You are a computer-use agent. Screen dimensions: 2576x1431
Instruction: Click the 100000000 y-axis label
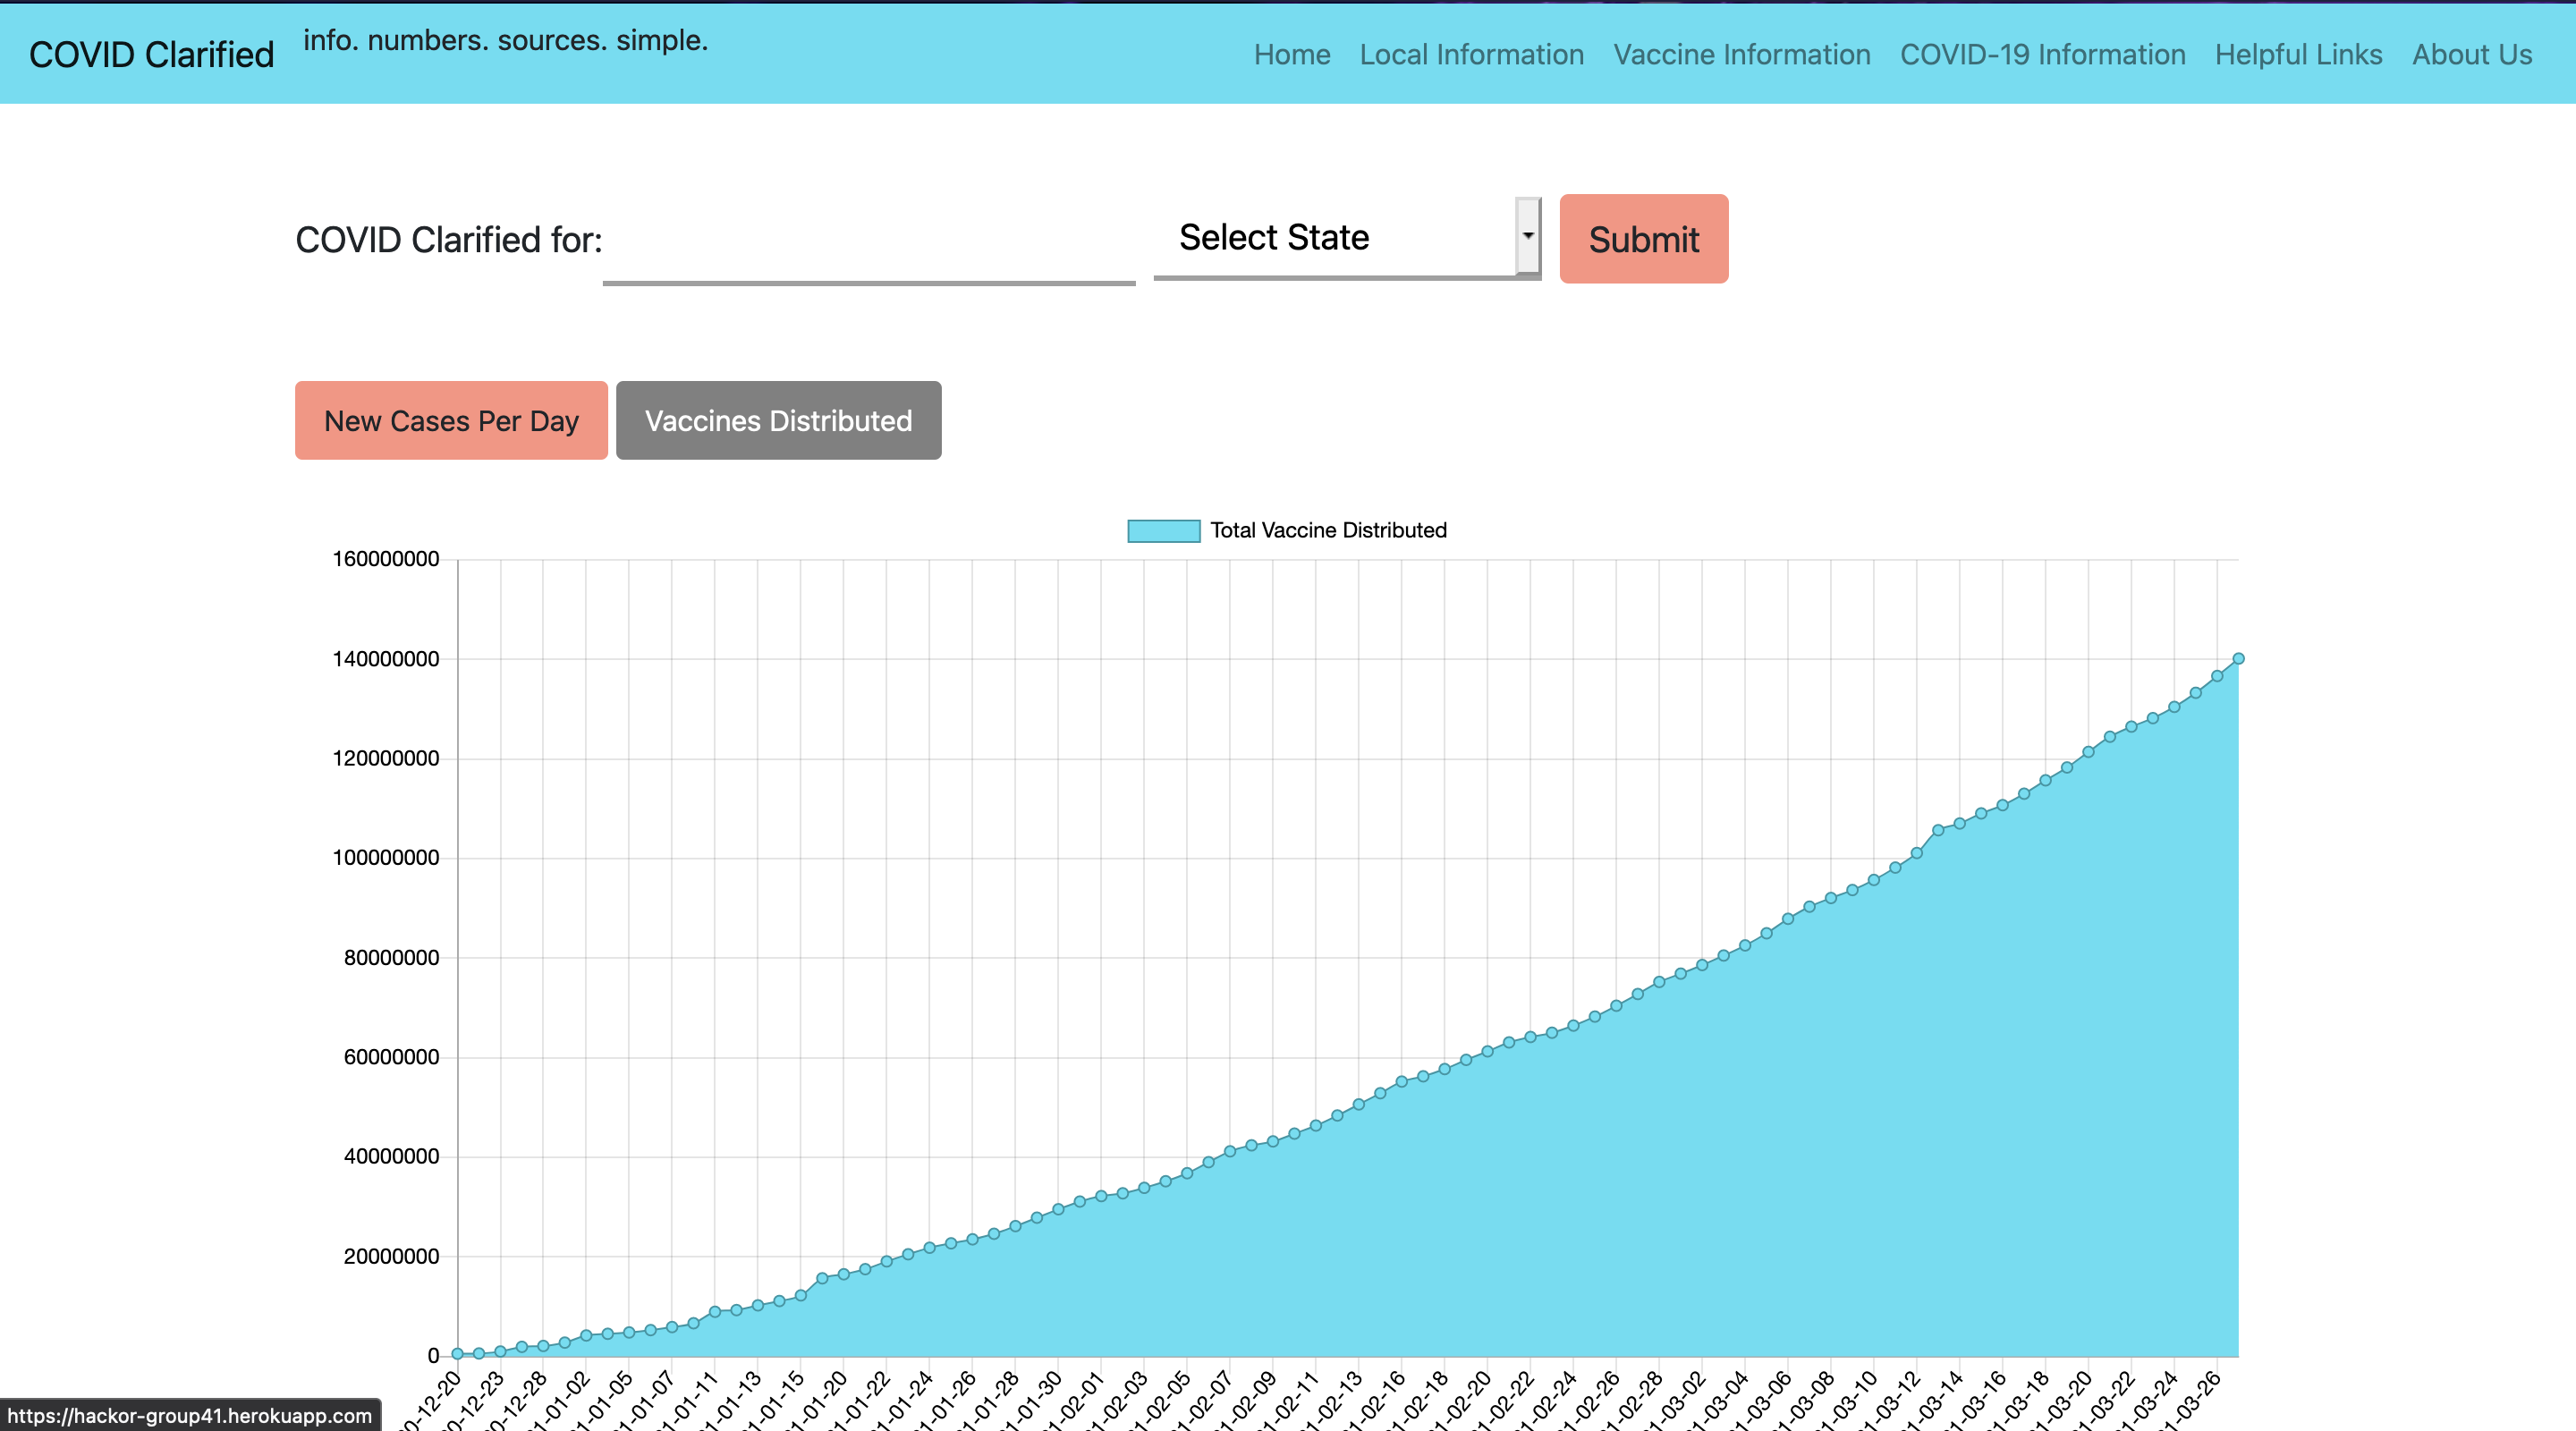click(x=386, y=858)
